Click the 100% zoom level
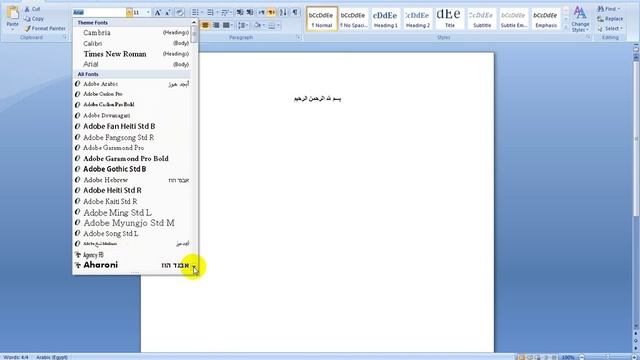The image size is (640, 360). 568,357
